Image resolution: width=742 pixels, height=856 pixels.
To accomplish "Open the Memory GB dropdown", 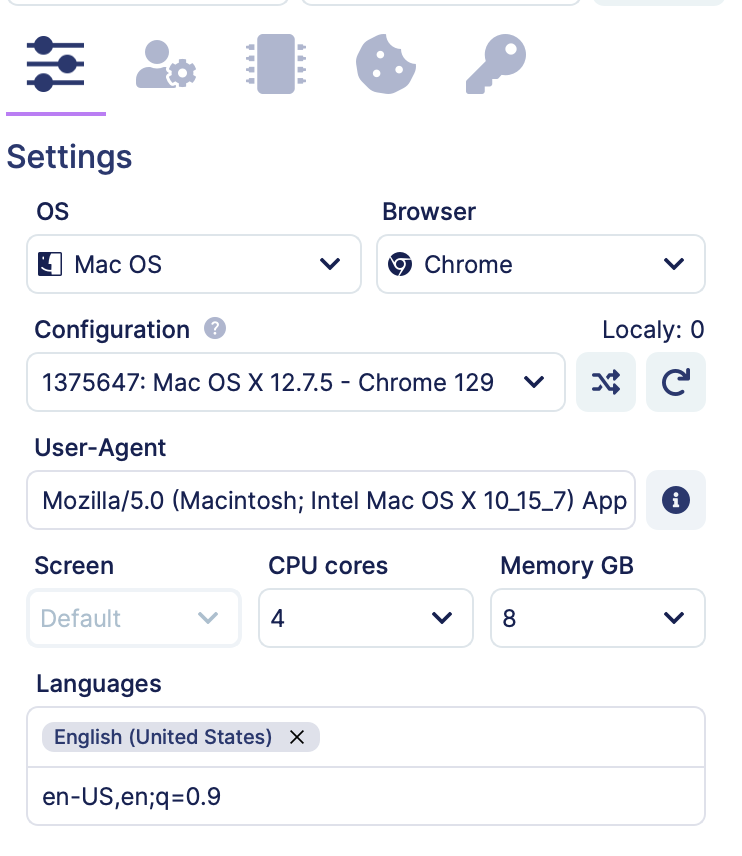I will tap(598, 618).
